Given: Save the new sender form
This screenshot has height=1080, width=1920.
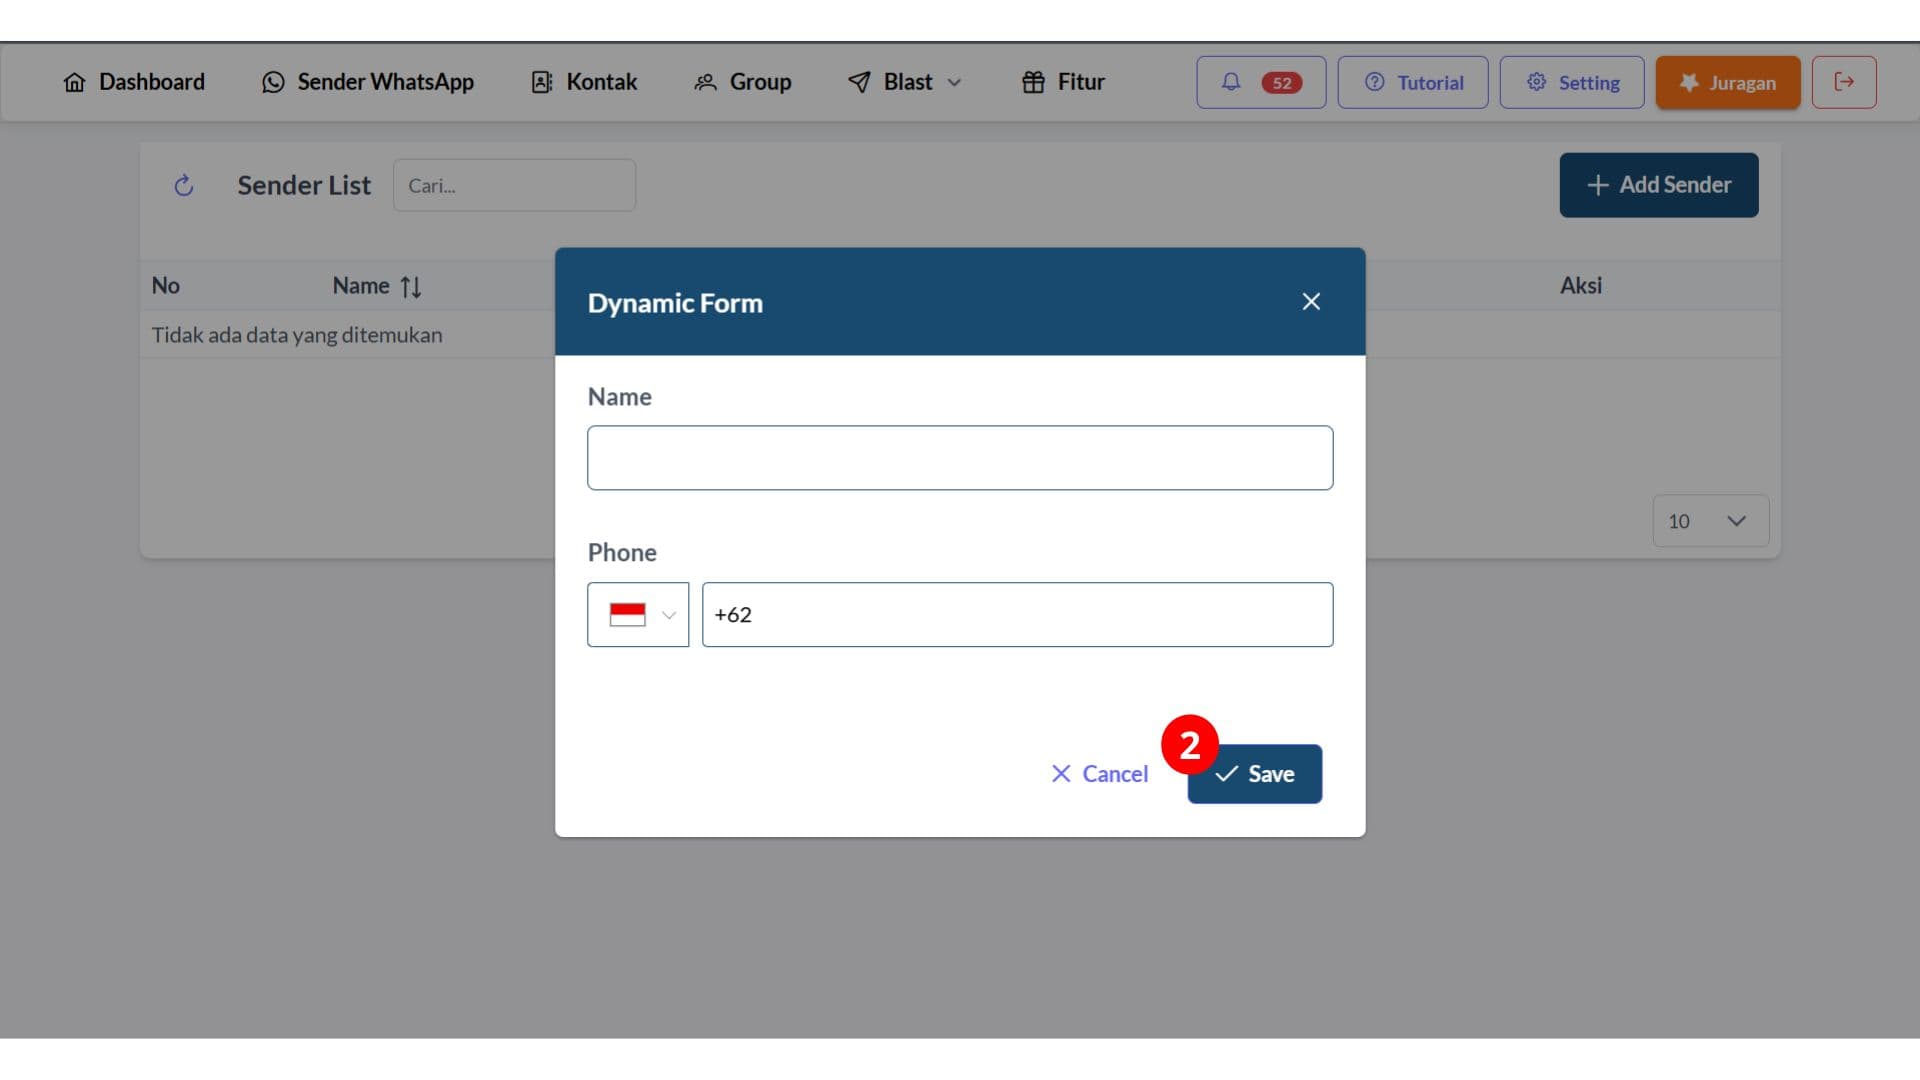Looking at the screenshot, I should click(1255, 774).
